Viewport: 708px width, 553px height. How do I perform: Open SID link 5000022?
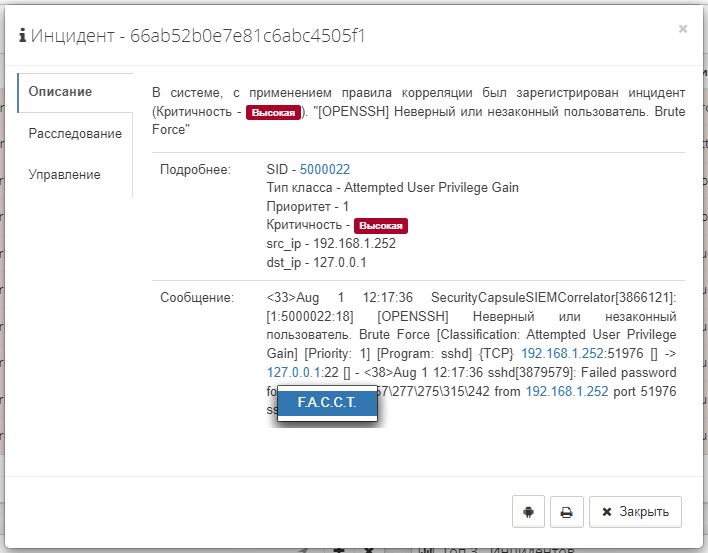pyautogui.click(x=325, y=169)
